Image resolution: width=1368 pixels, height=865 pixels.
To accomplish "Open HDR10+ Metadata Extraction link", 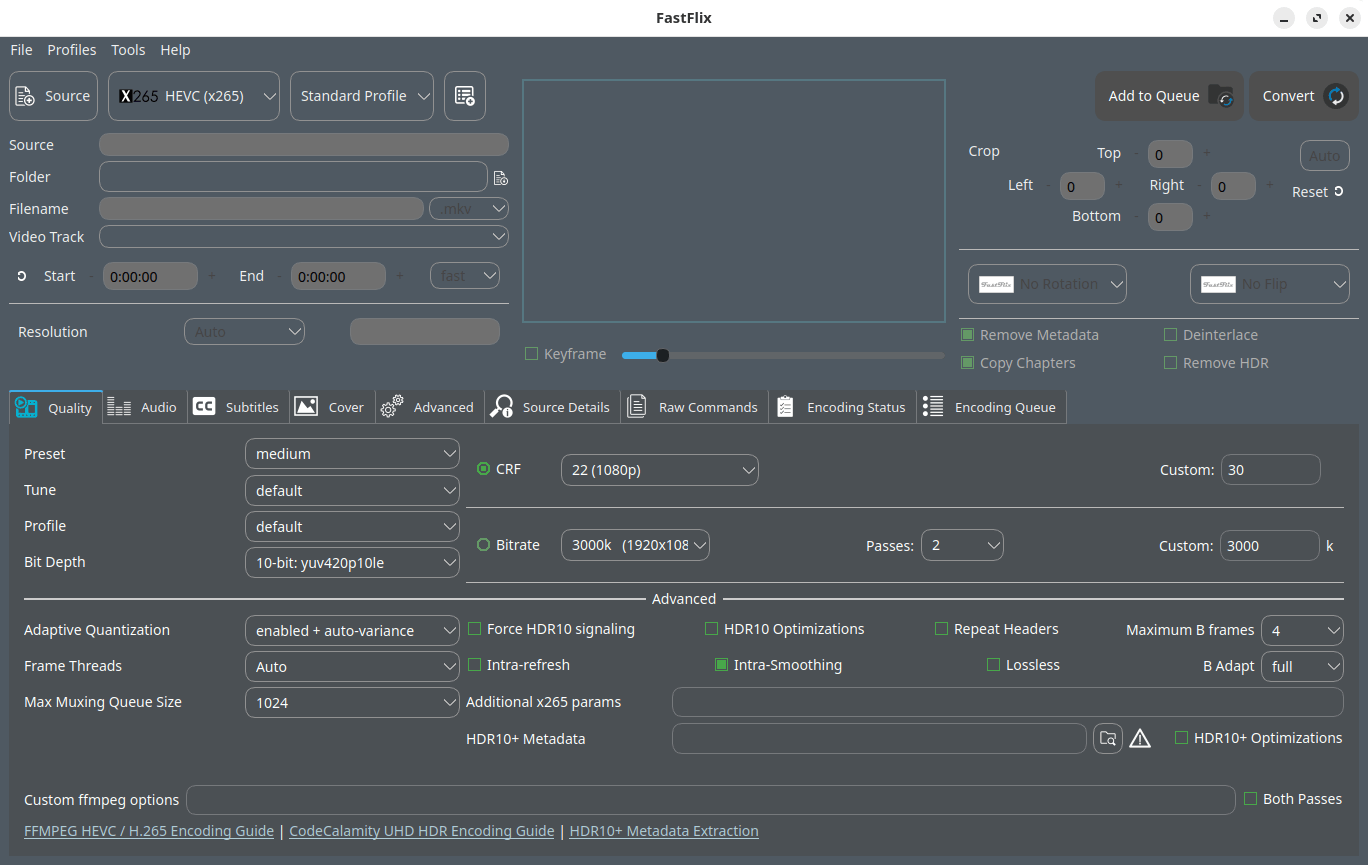I will [664, 831].
